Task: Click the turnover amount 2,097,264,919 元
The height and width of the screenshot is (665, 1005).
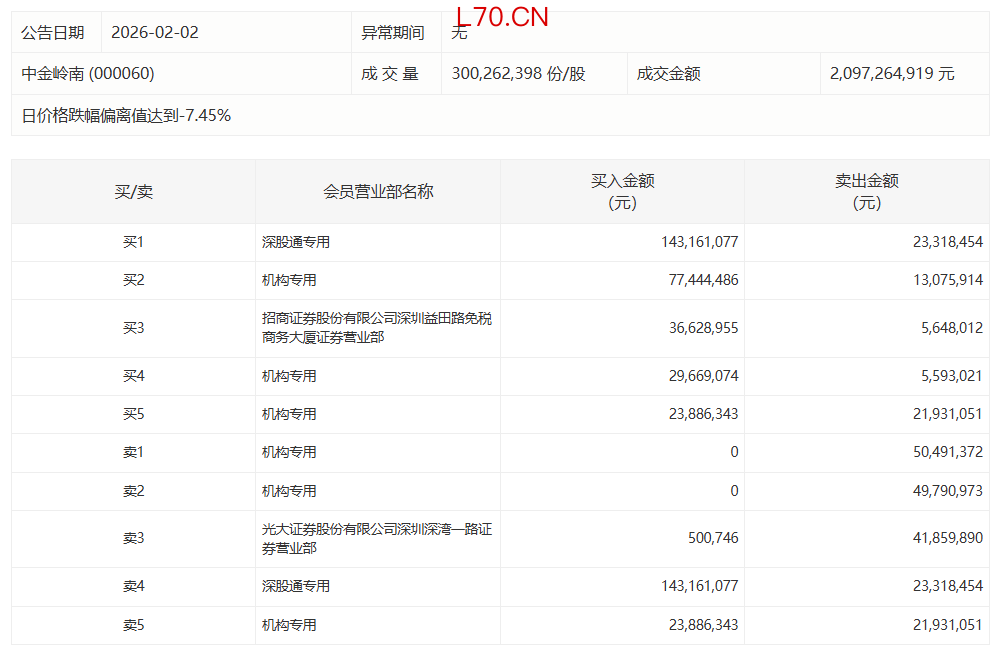Action: [892, 74]
